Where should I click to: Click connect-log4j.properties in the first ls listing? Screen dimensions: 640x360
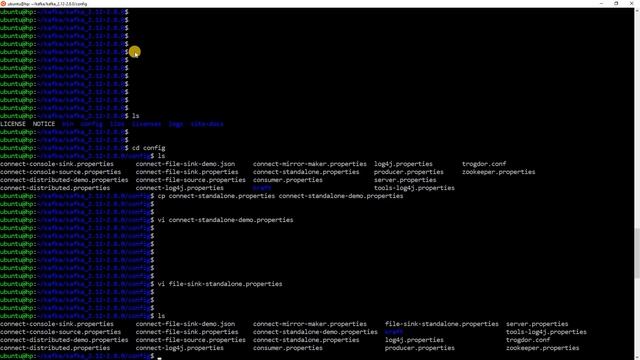click(180, 188)
